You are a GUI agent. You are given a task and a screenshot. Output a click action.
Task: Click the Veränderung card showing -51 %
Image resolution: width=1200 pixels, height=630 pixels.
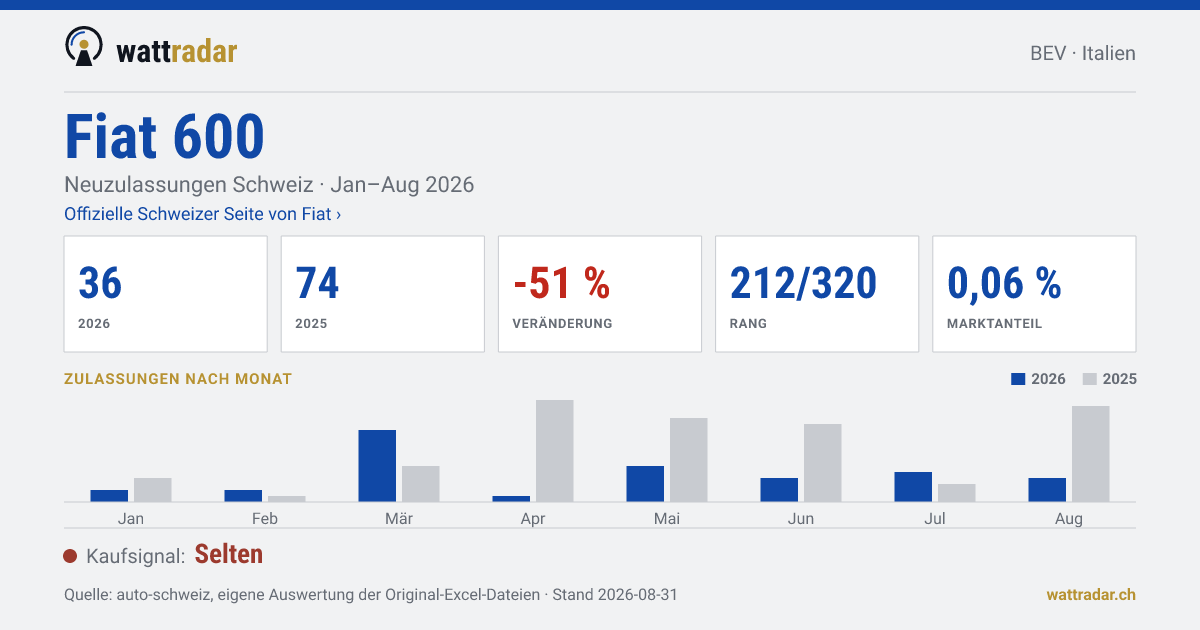point(600,294)
